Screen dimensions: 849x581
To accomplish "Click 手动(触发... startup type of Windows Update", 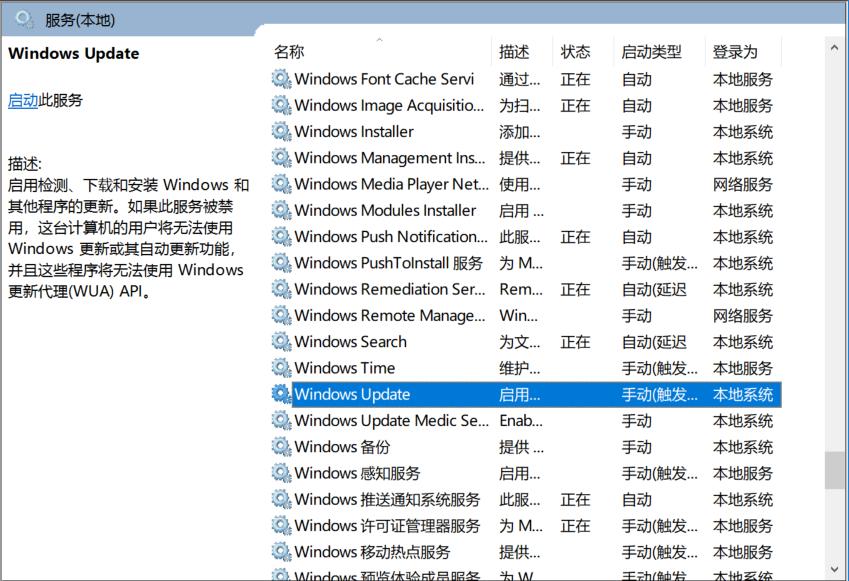I will point(659,394).
